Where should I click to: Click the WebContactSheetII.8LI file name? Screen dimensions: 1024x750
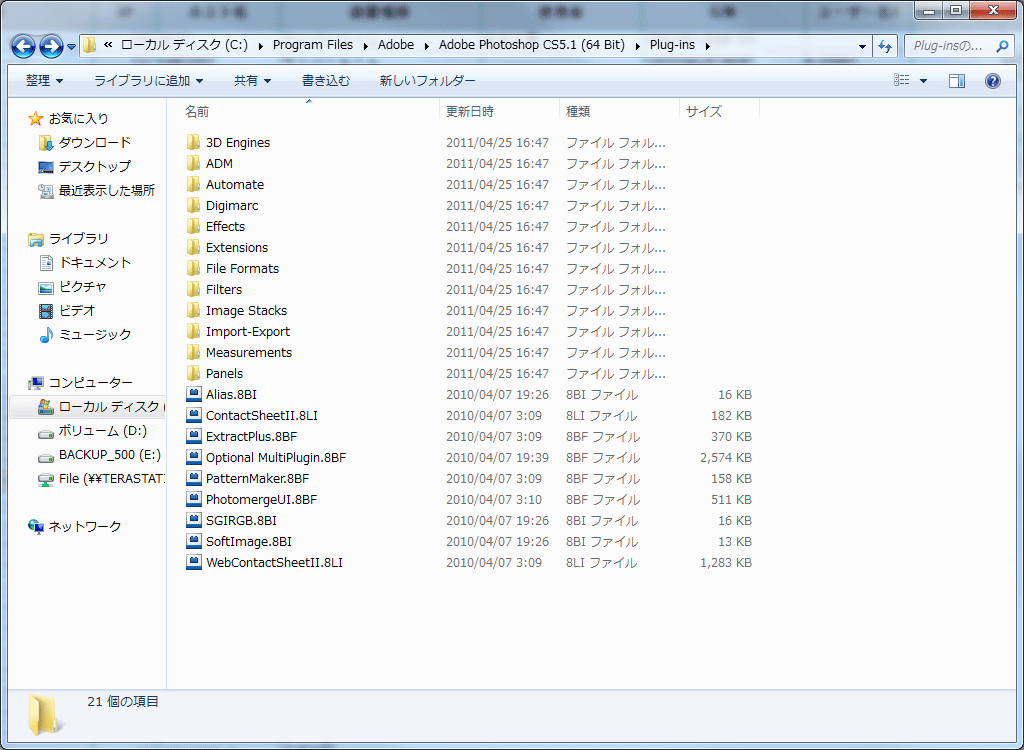pos(274,562)
